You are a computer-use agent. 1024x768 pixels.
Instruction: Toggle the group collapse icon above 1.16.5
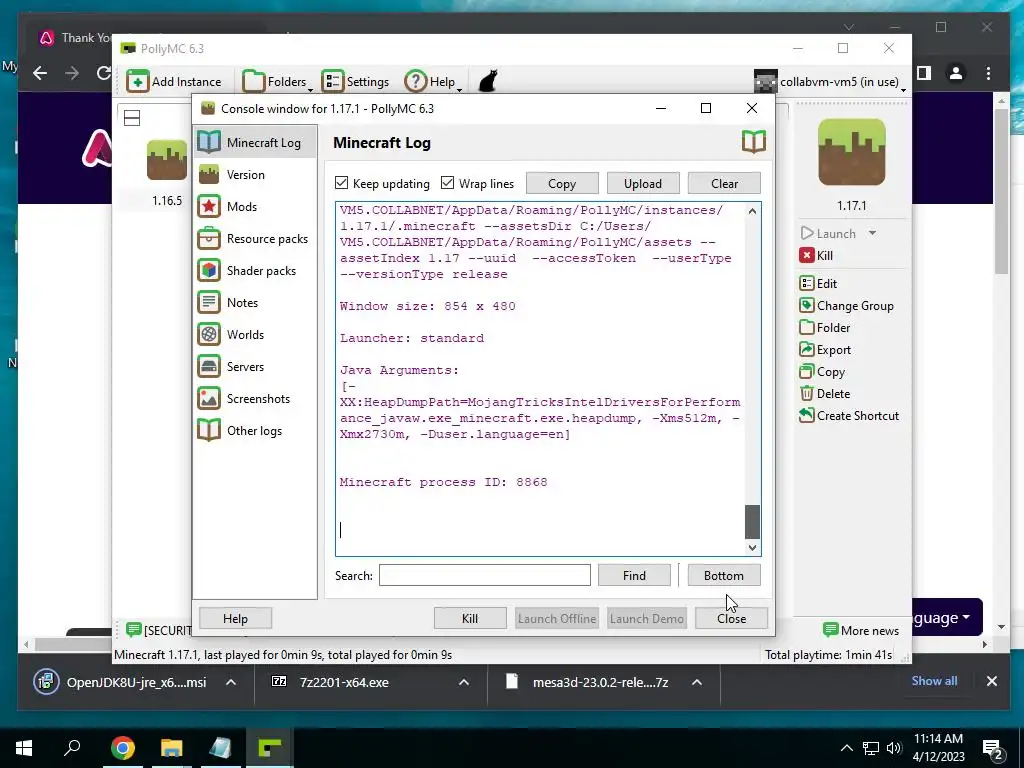[x=132, y=118]
